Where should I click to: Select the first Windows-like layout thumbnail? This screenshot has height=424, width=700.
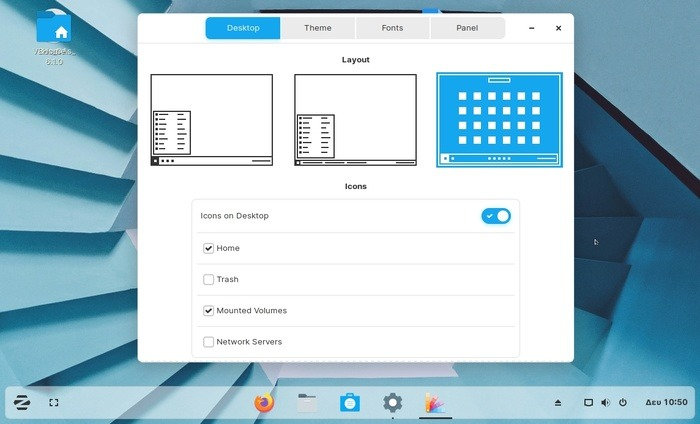click(212, 120)
